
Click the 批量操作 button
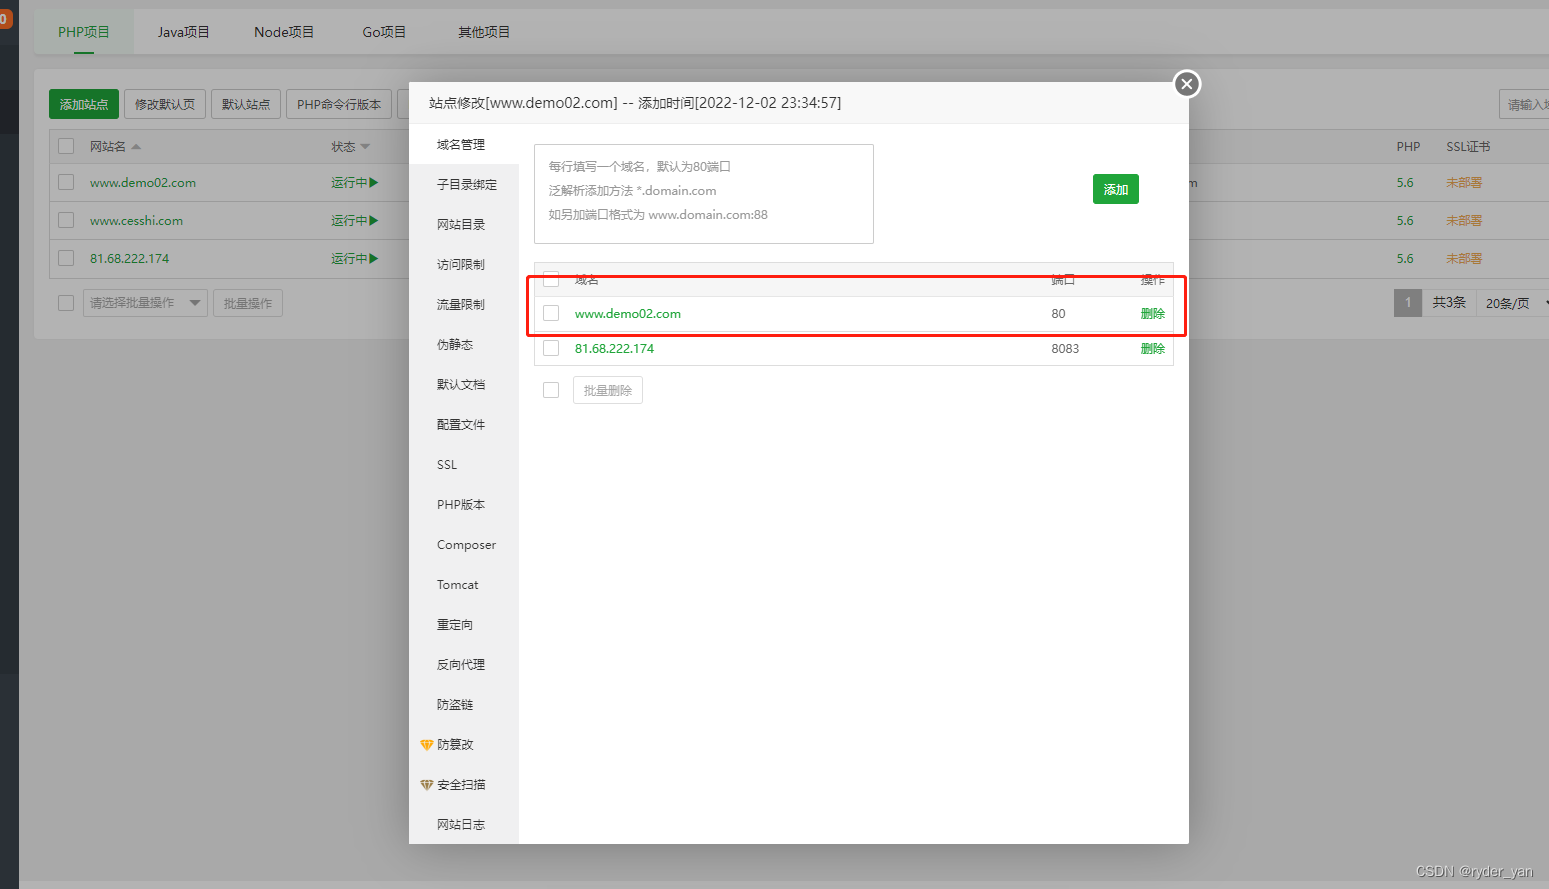click(248, 303)
